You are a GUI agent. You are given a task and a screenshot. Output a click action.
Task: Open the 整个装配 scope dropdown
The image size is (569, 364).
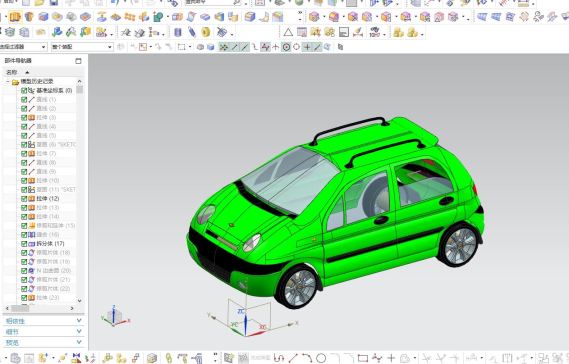(110, 47)
